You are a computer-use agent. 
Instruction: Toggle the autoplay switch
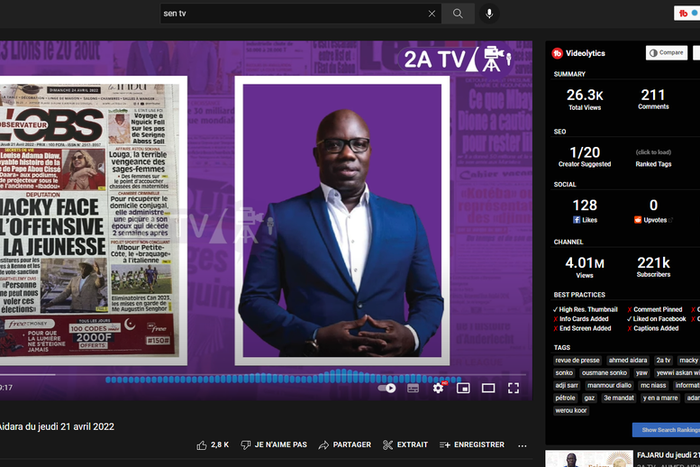[x=387, y=388]
